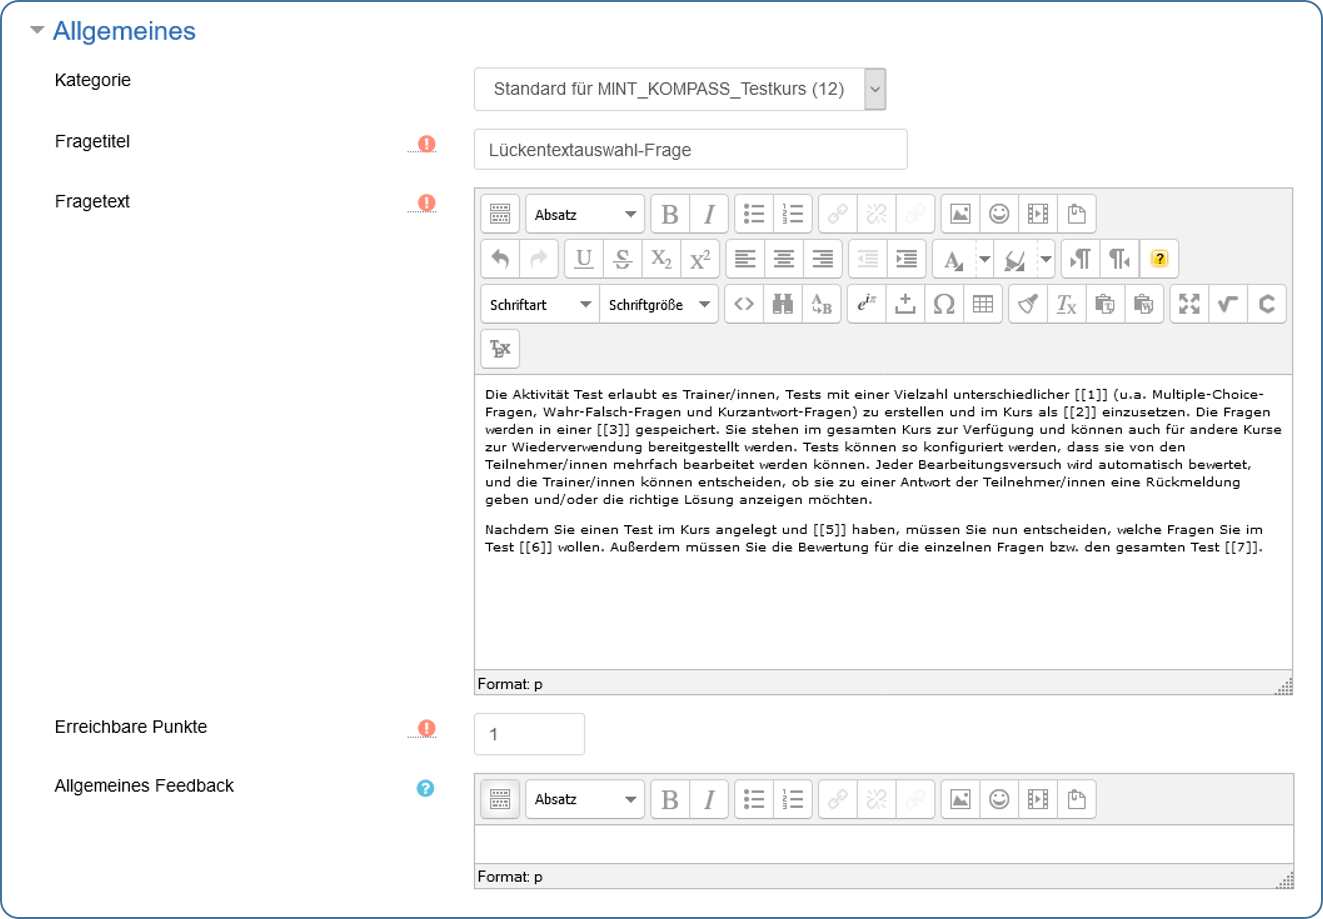This screenshot has width=1323, height=919.
Task: Open the yellow editor help icon
Action: click(x=1159, y=259)
